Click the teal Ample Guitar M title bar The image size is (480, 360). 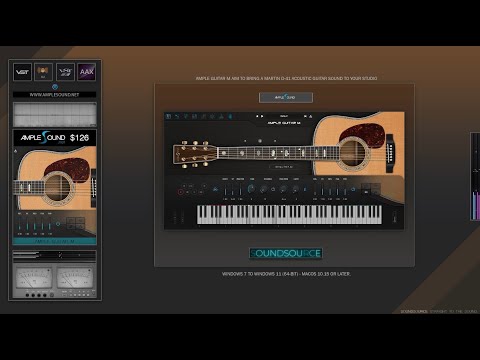(55, 241)
